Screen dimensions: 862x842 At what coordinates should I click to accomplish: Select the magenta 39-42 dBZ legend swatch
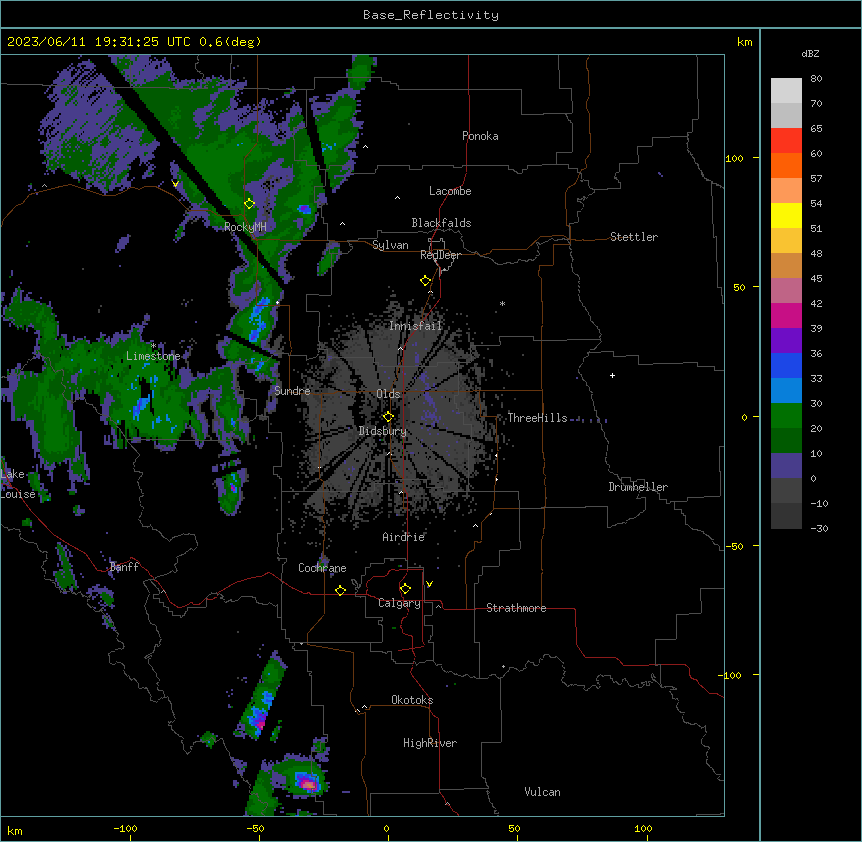click(x=786, y=315)
